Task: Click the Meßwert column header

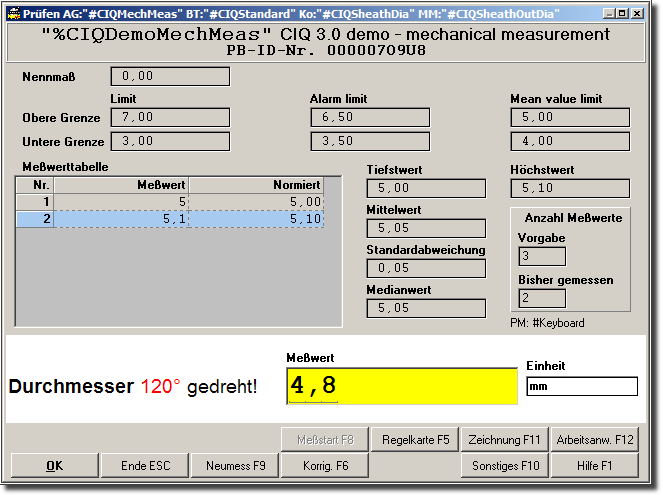Action: pos(122,185)
